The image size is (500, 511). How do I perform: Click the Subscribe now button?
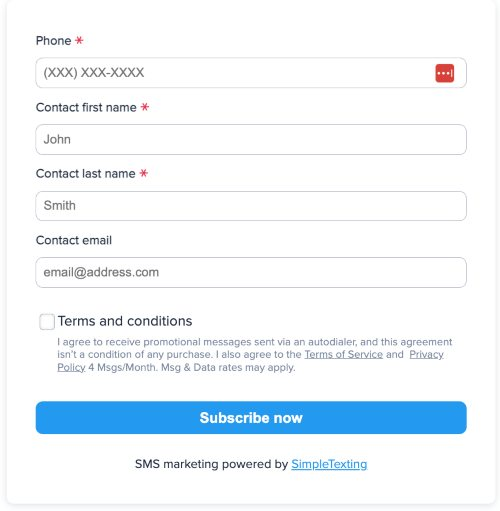[x=251, y=417]
